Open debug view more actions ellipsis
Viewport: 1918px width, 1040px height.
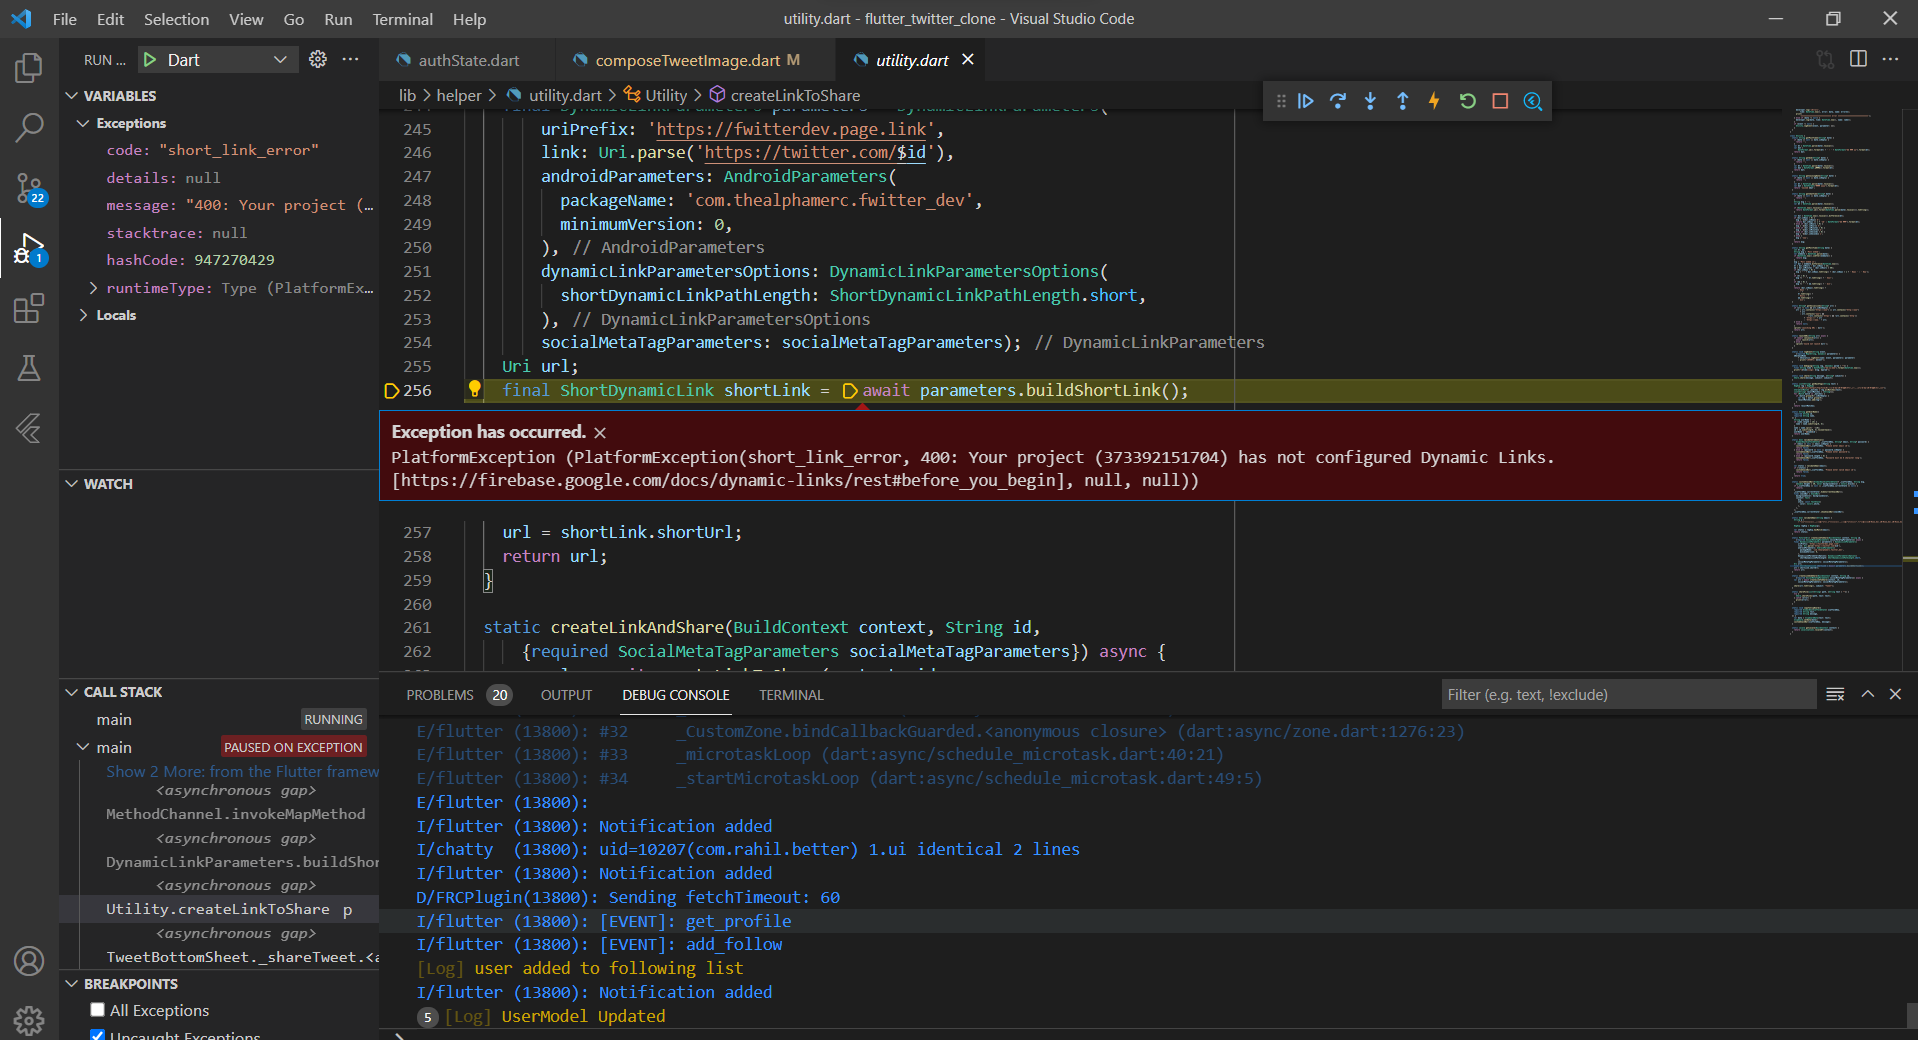[x=350, y=60]
